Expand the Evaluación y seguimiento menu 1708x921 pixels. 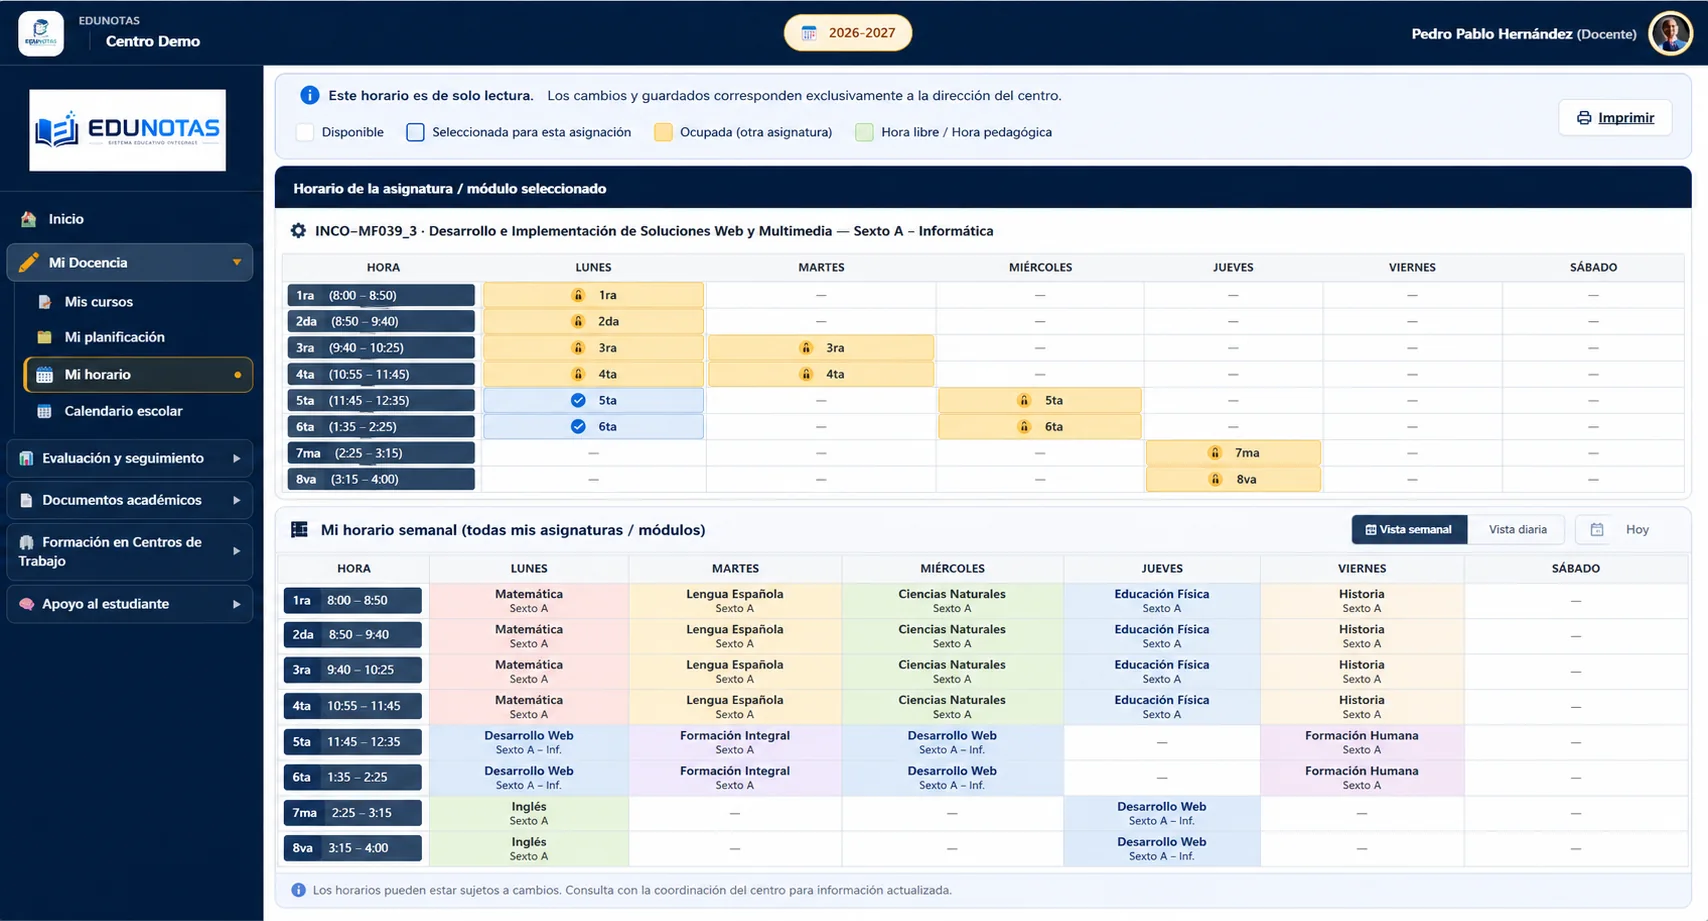[x=129, y=458]
